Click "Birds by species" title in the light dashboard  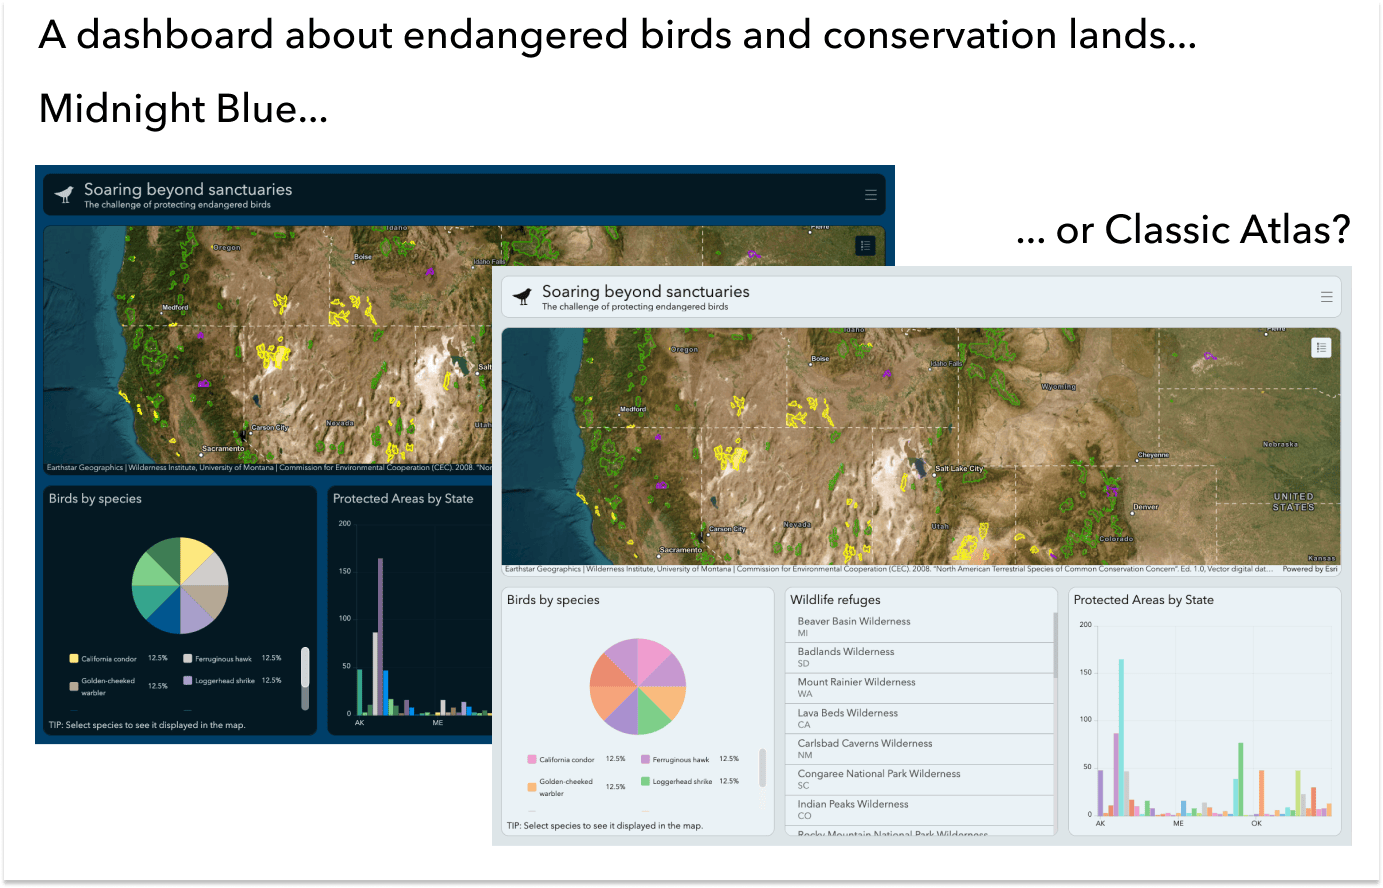click(x=553, y=600)
